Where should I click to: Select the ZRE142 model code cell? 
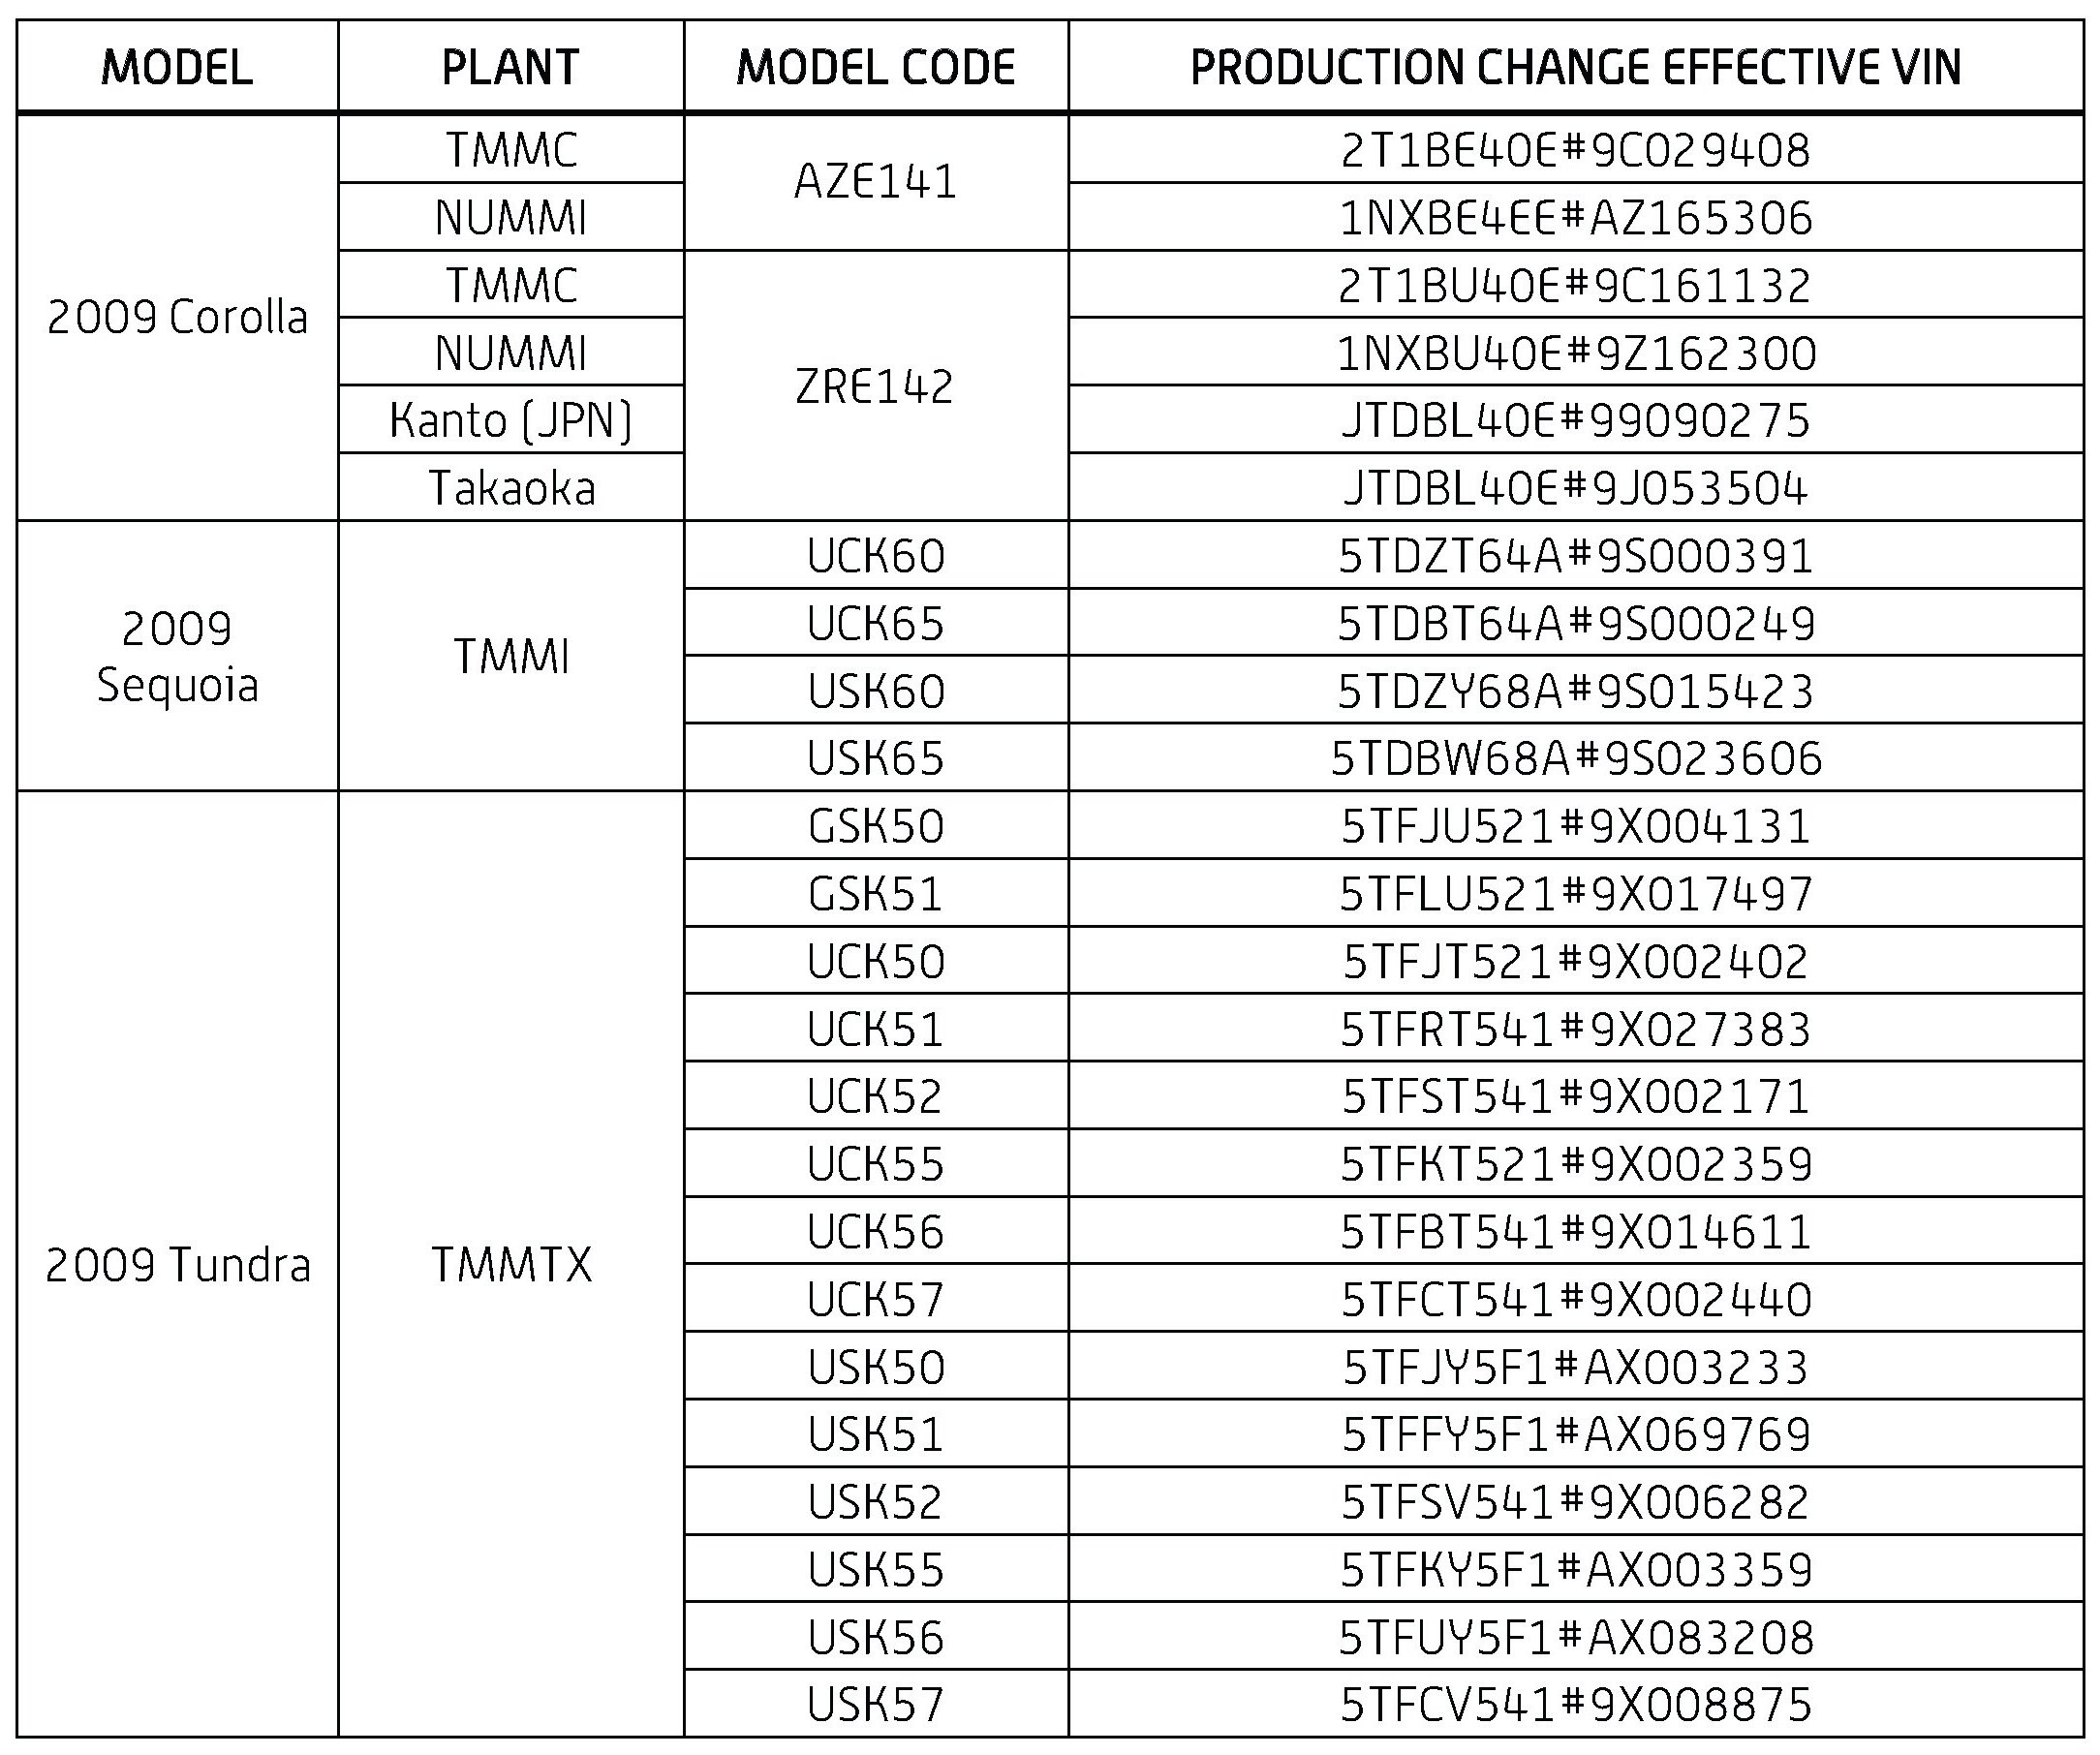point(876,385)
